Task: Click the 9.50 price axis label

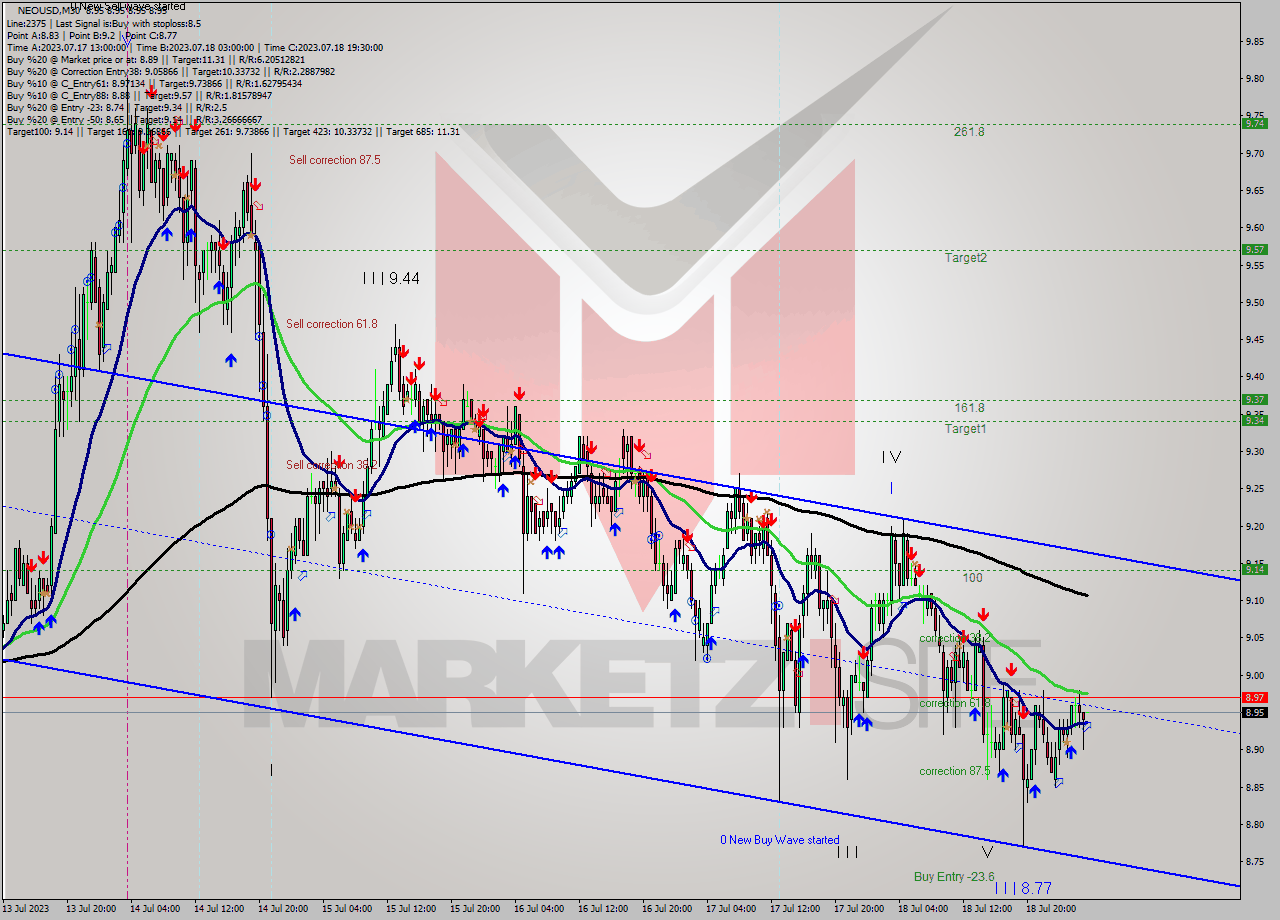Action: coord(1257,303)
